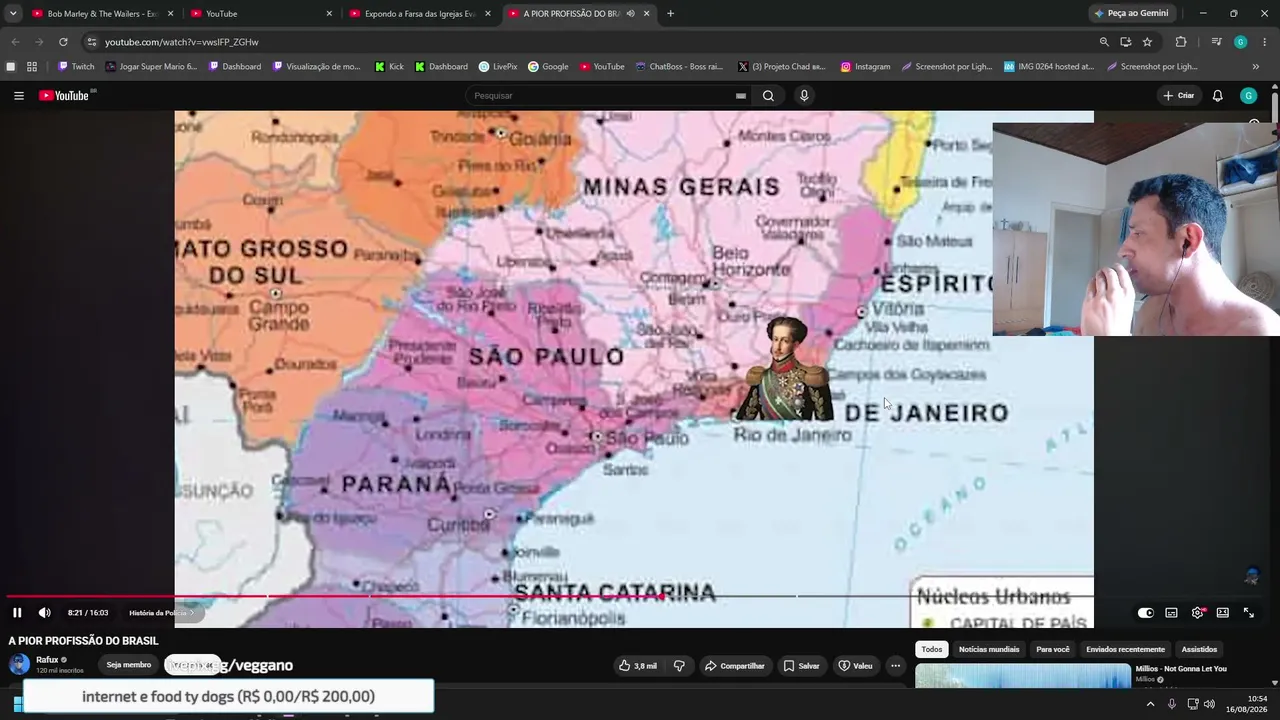
Task: Focus the Pesquisar search field
Action: tap(600, 96)
